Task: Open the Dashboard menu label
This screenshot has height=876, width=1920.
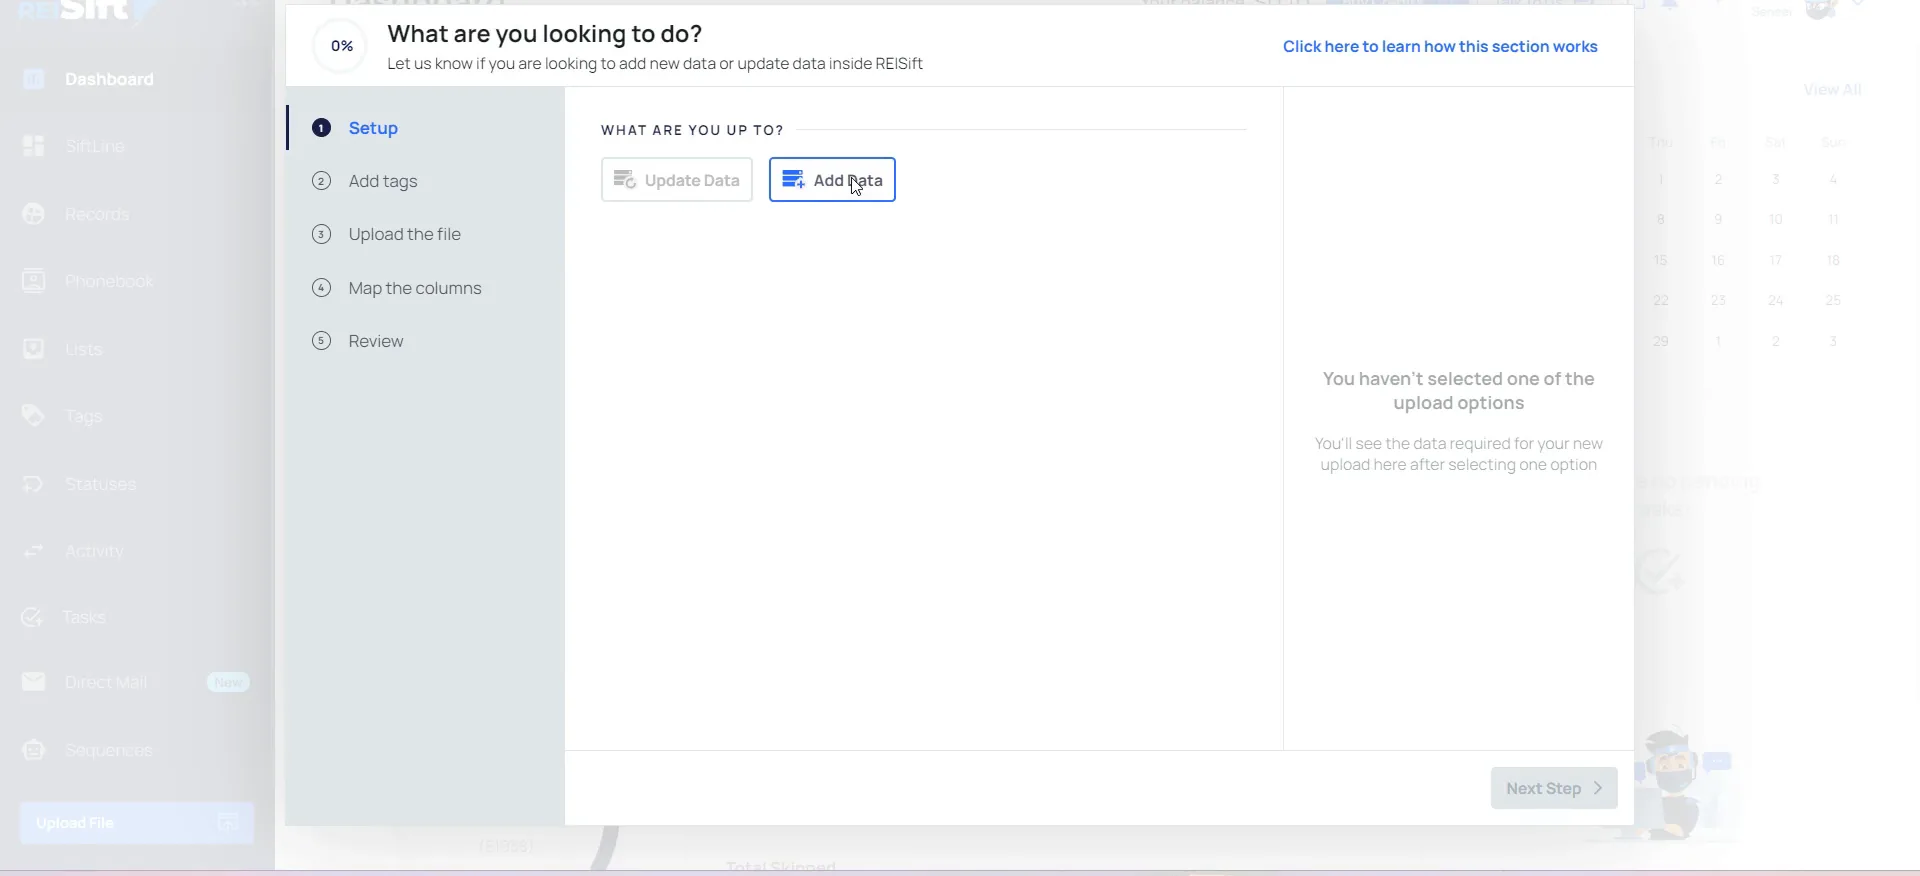Action: point(109,79)
